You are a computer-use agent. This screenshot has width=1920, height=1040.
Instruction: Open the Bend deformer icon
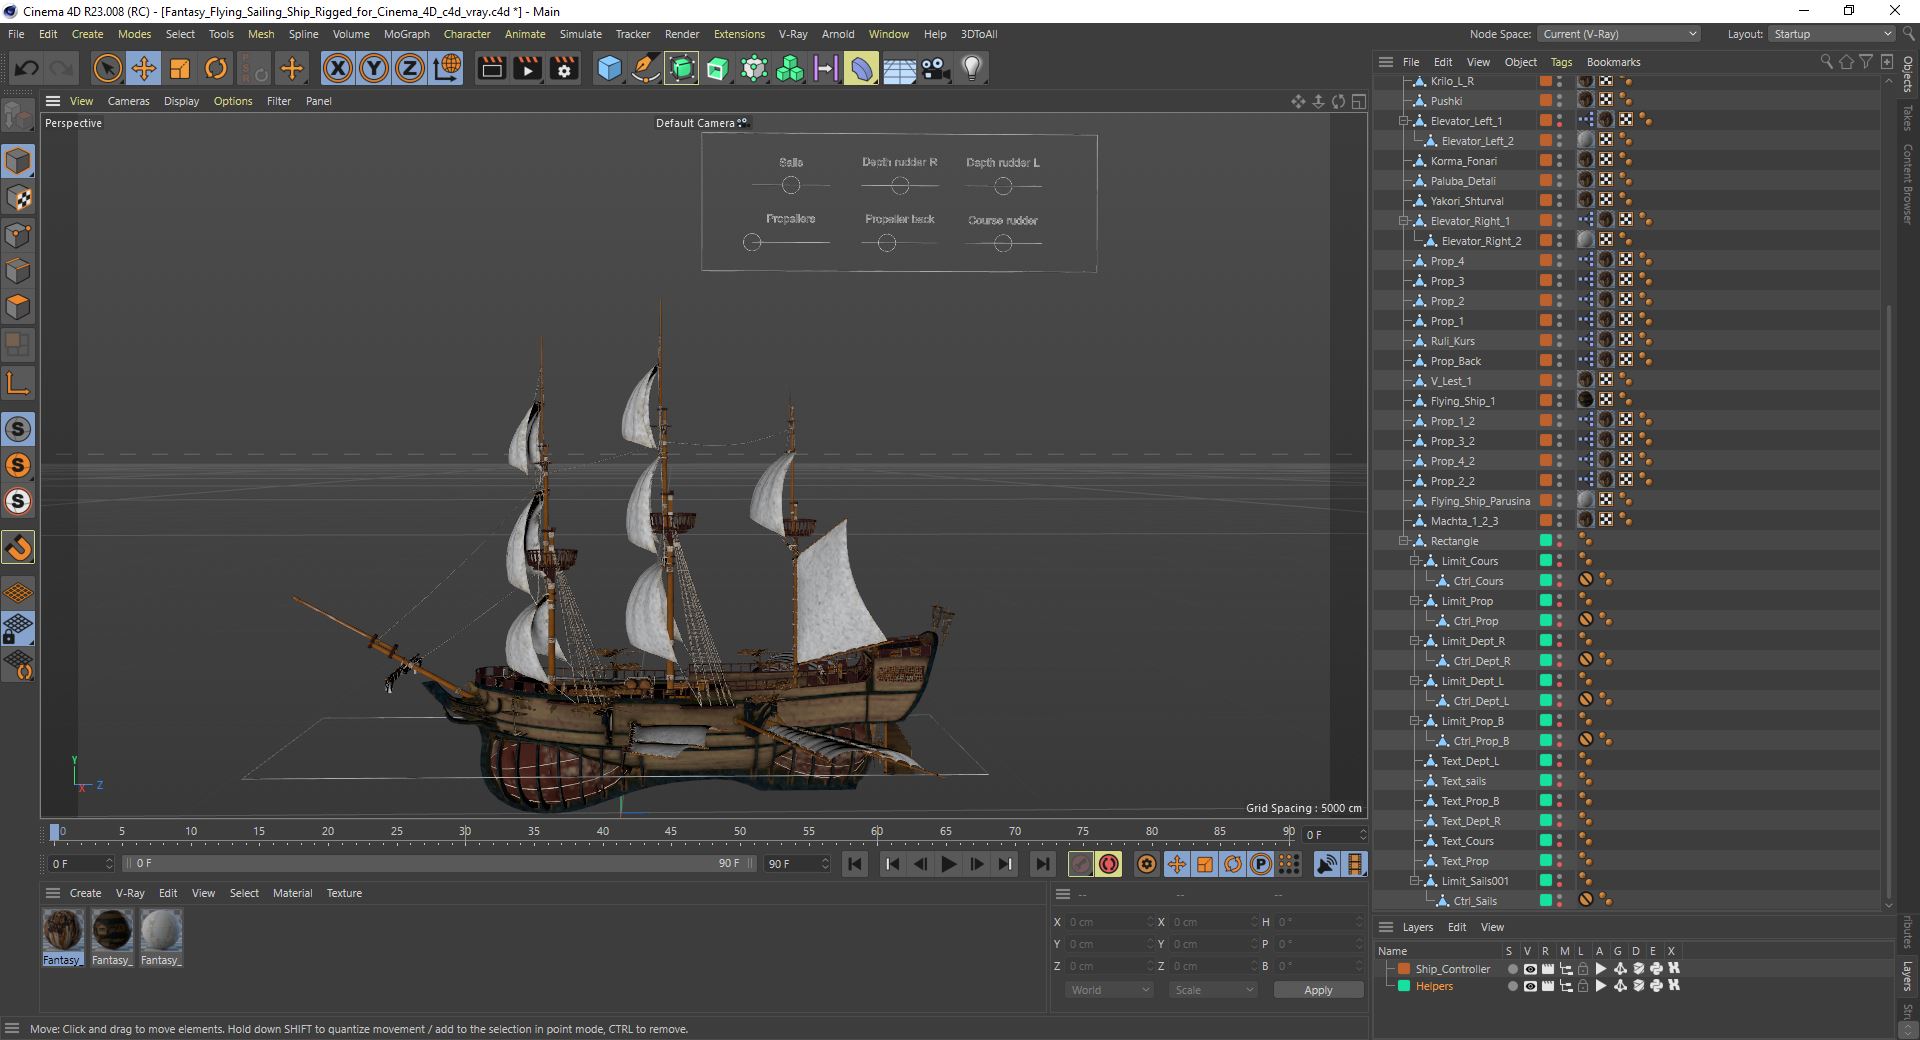[x=861, y=68]
